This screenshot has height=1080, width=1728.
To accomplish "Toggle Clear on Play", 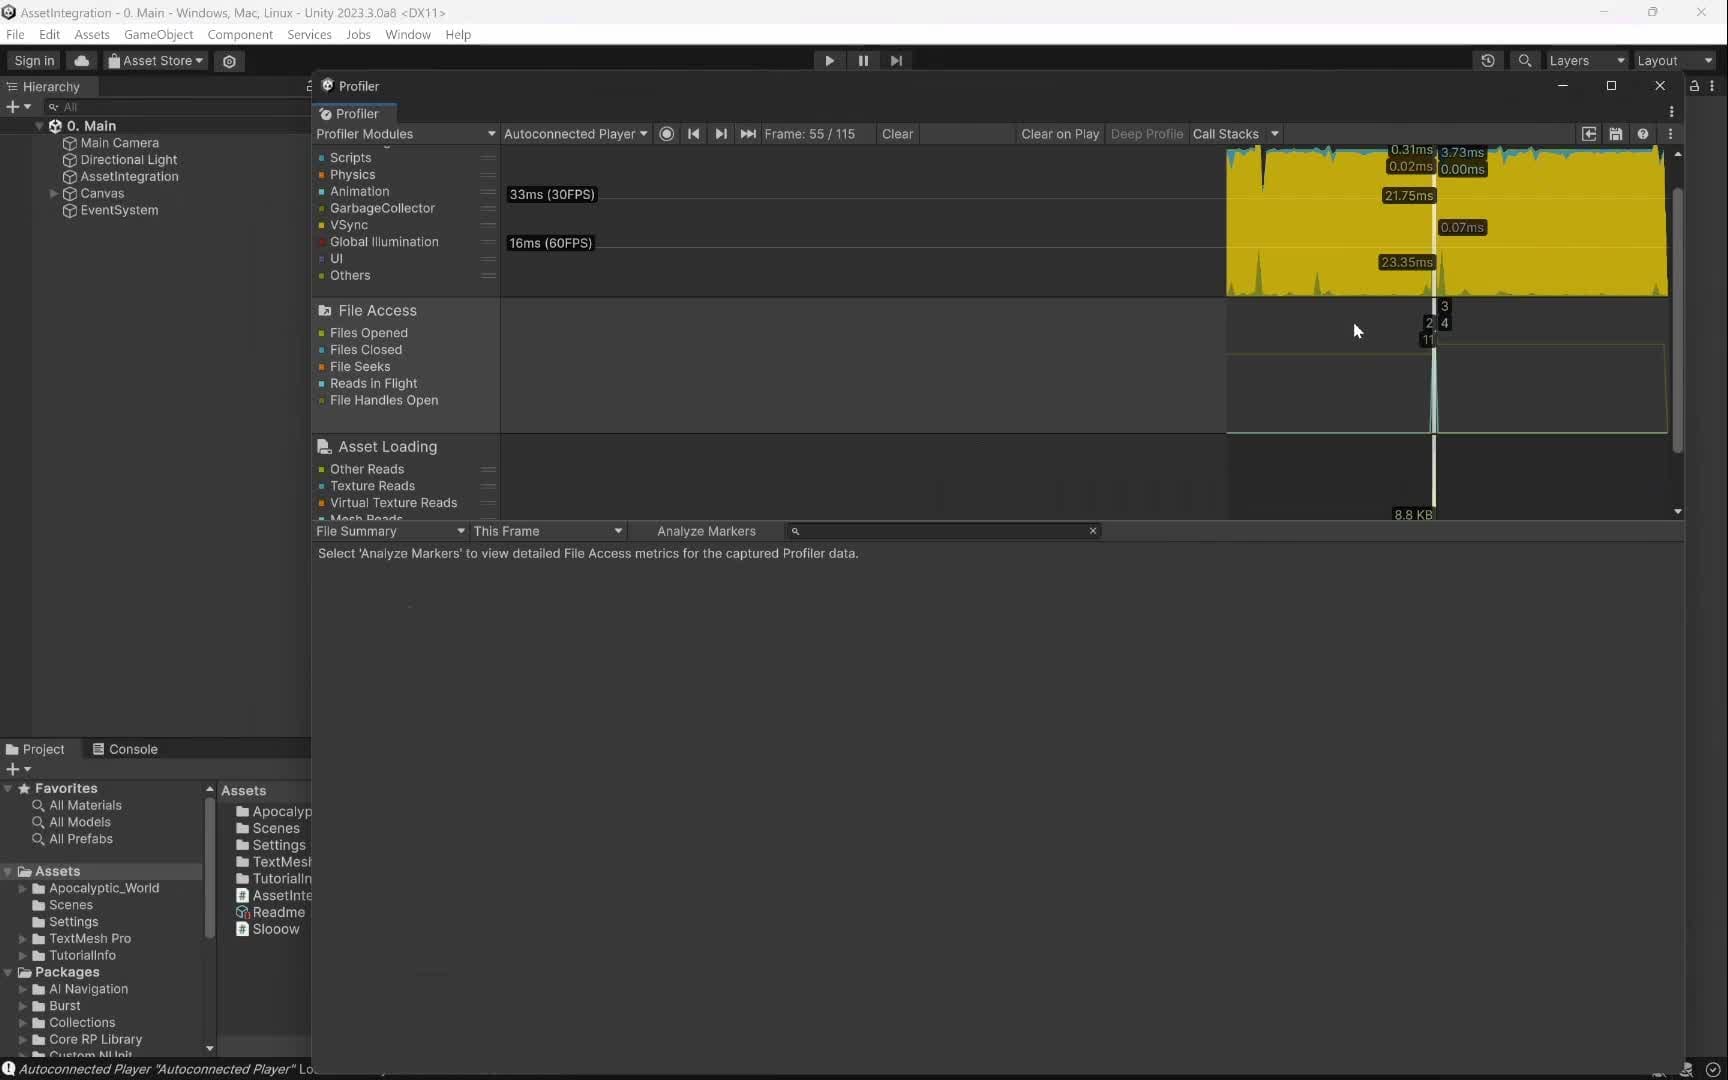I will [1060, 134].
